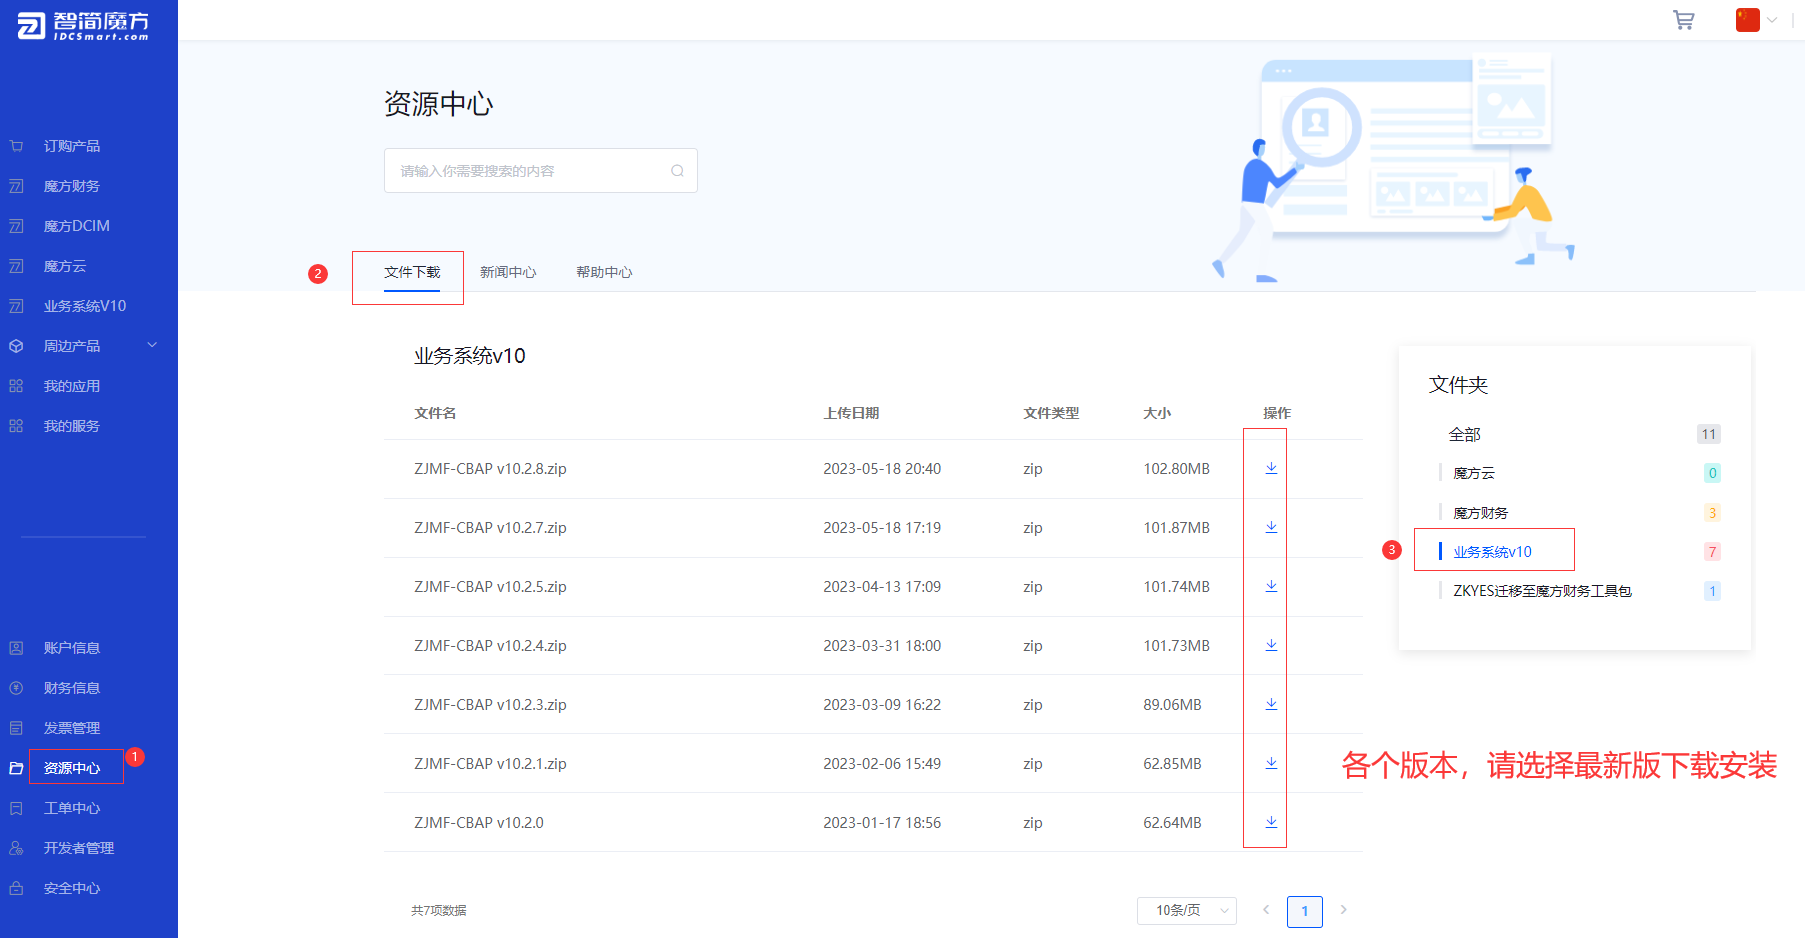Focus the resource search input field
The image size is (1805, 938).
[x=540, y=171]
